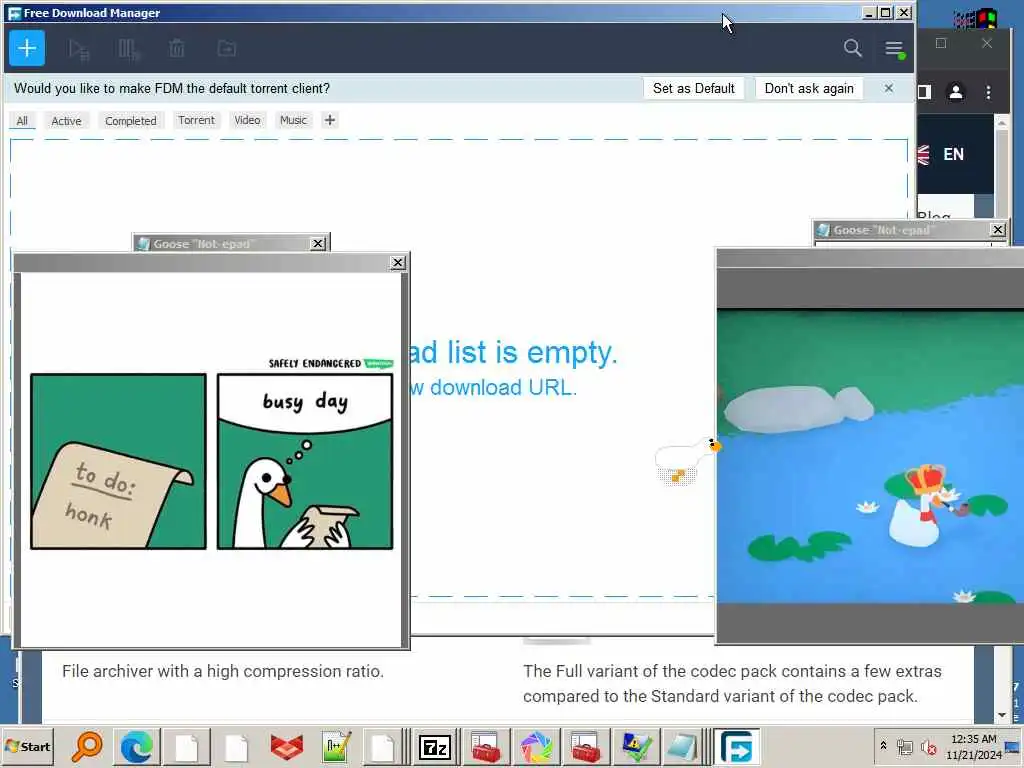Select the Active filter tab
Image resolution: width=1024 pixels, height=768 pixels.
66,121
